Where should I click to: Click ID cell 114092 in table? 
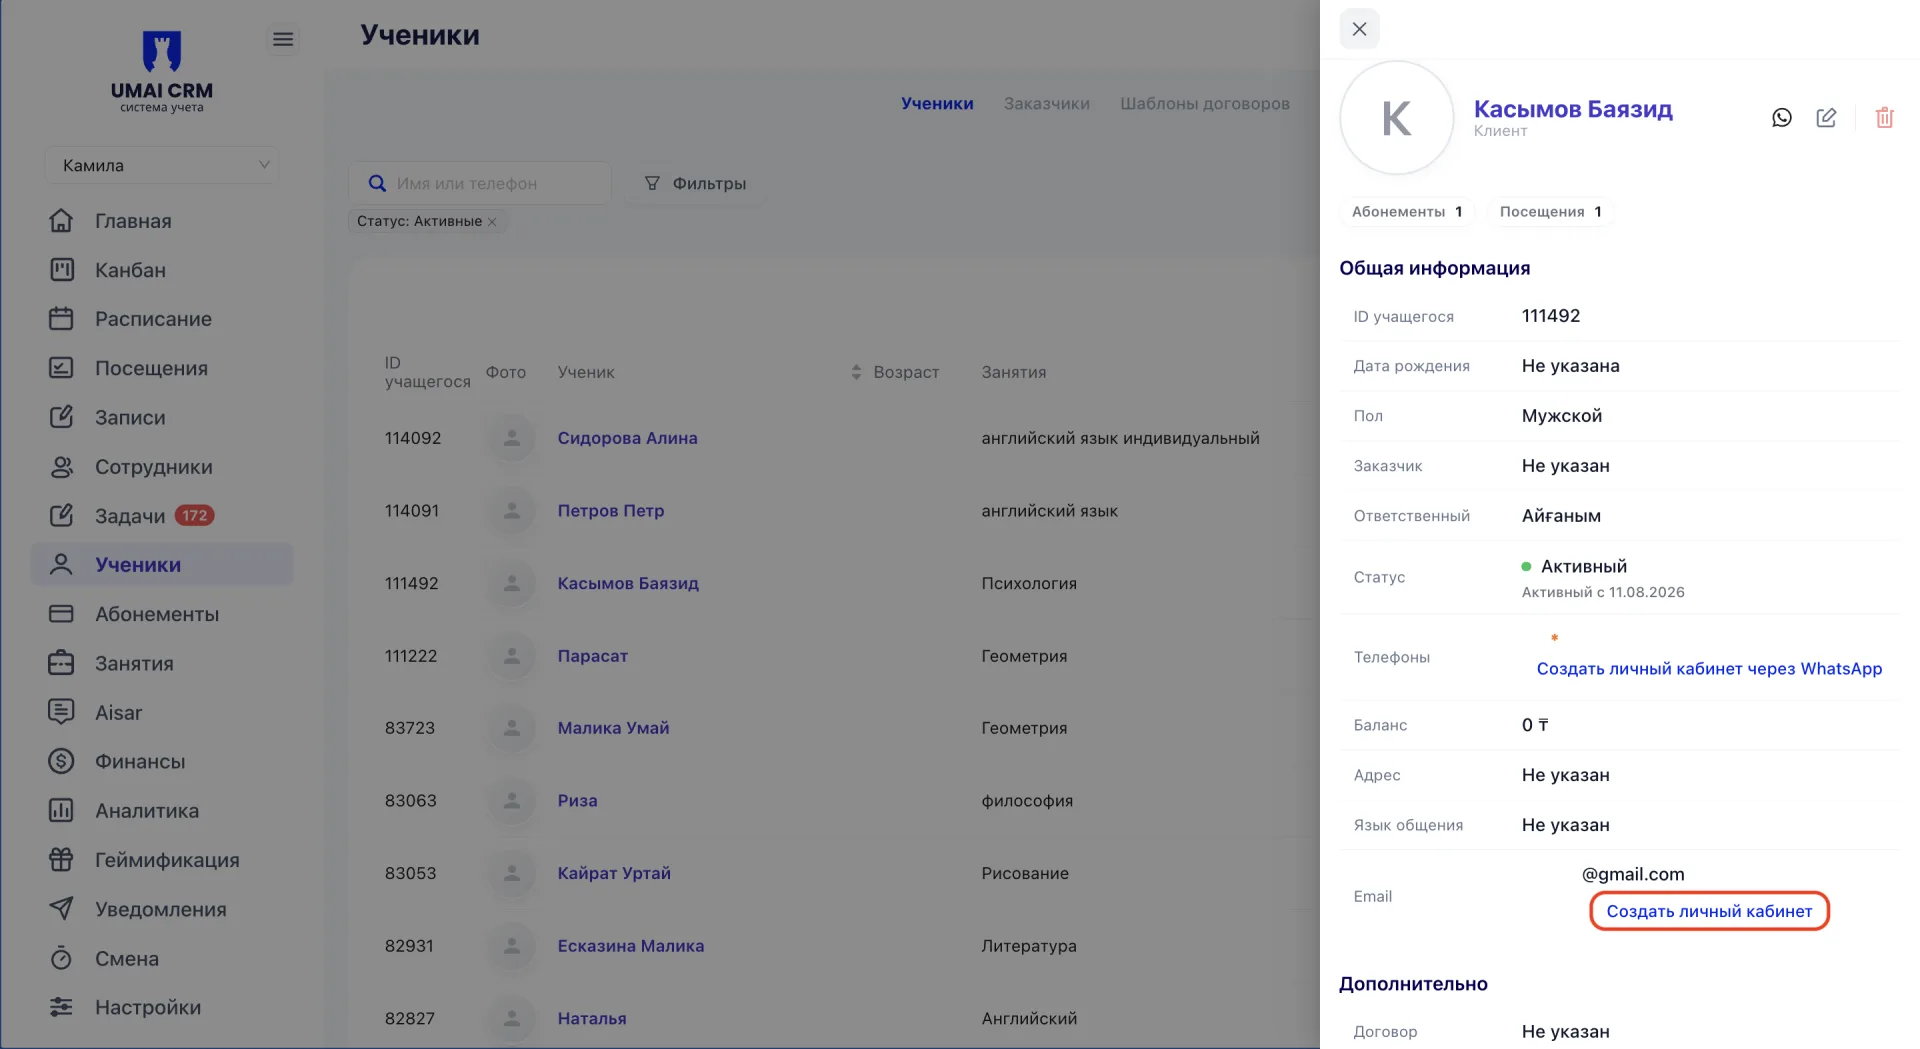coord(413,438)
